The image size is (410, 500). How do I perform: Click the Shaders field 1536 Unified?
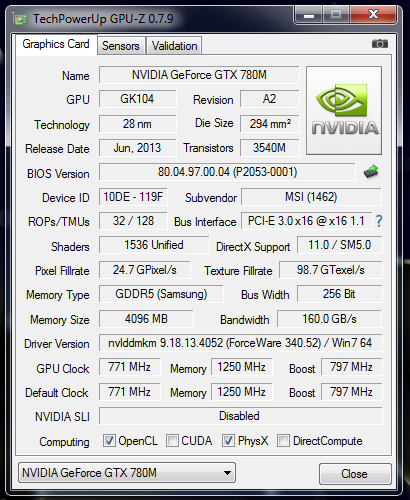[x=154, y=245]
